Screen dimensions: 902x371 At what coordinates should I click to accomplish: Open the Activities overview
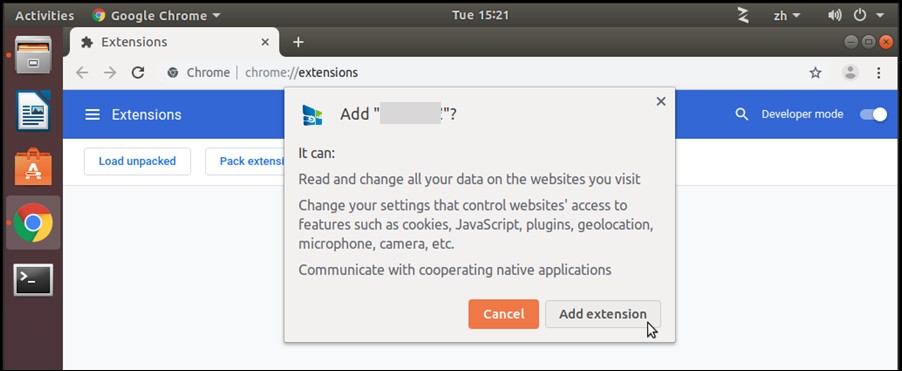point(44,16)
